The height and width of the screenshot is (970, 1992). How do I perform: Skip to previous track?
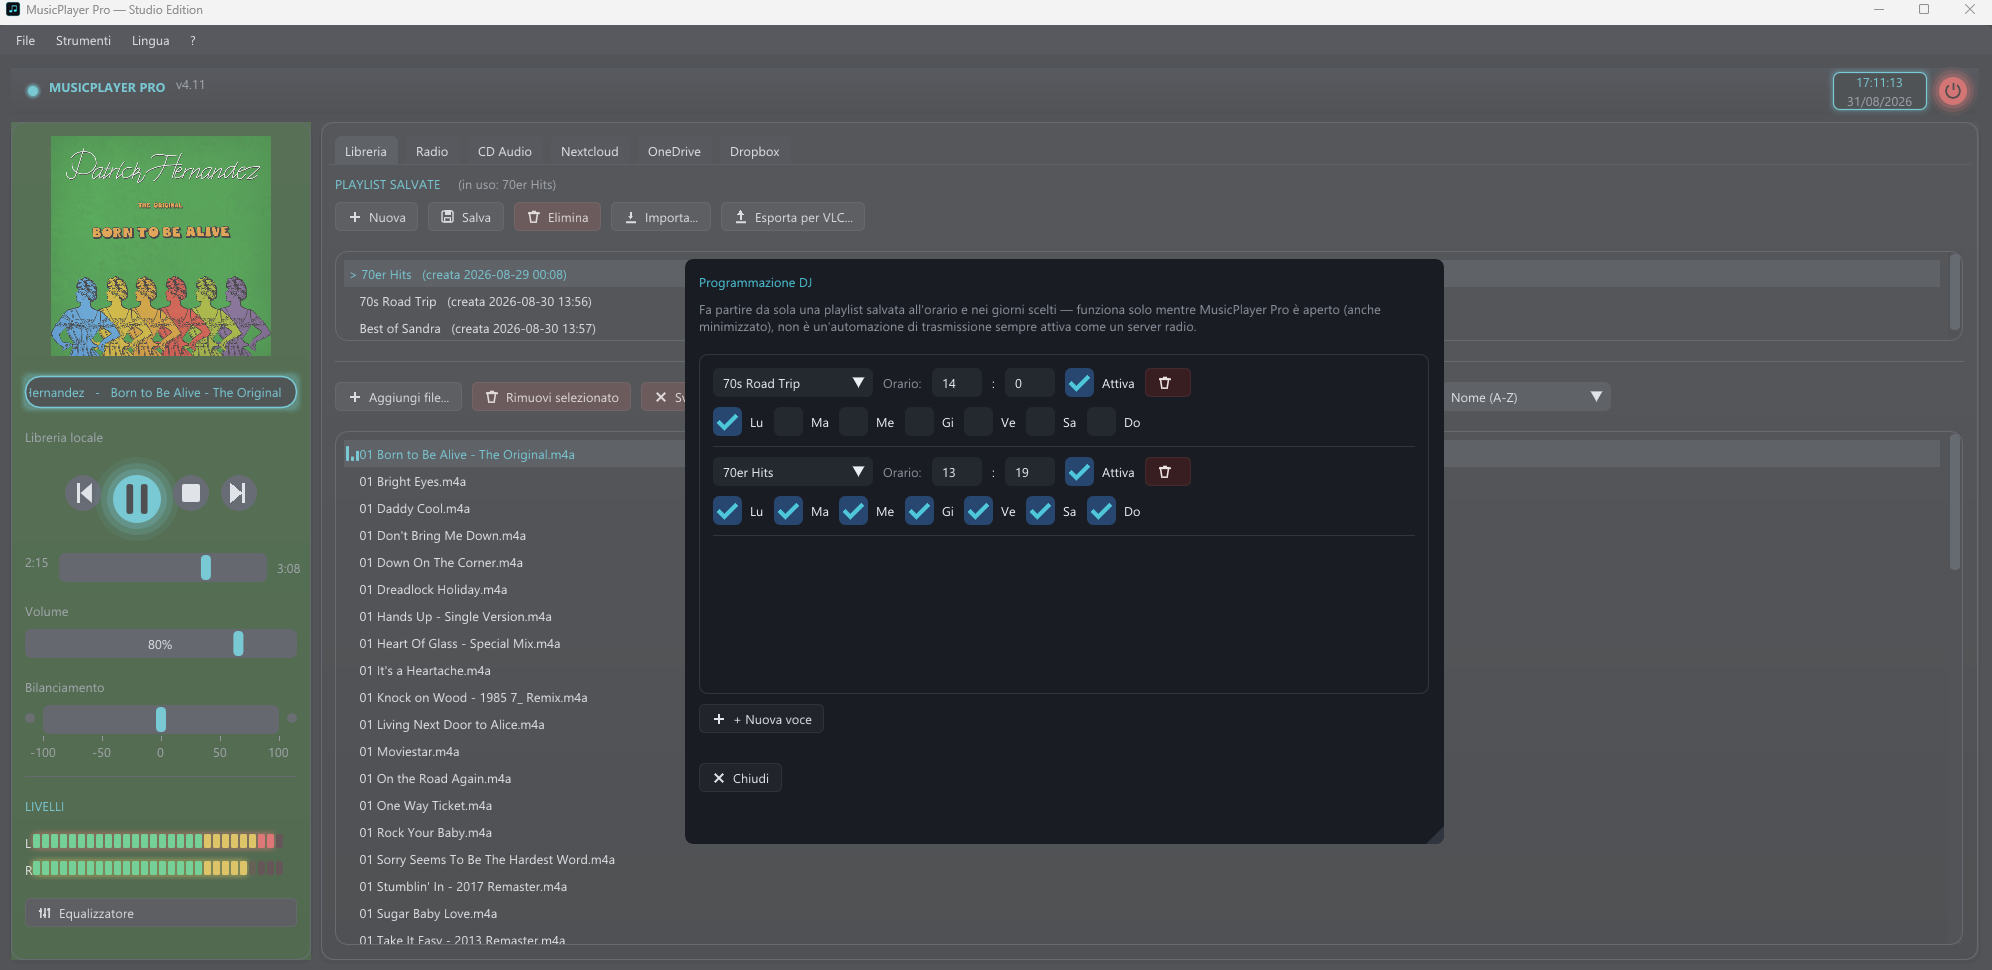84,493
